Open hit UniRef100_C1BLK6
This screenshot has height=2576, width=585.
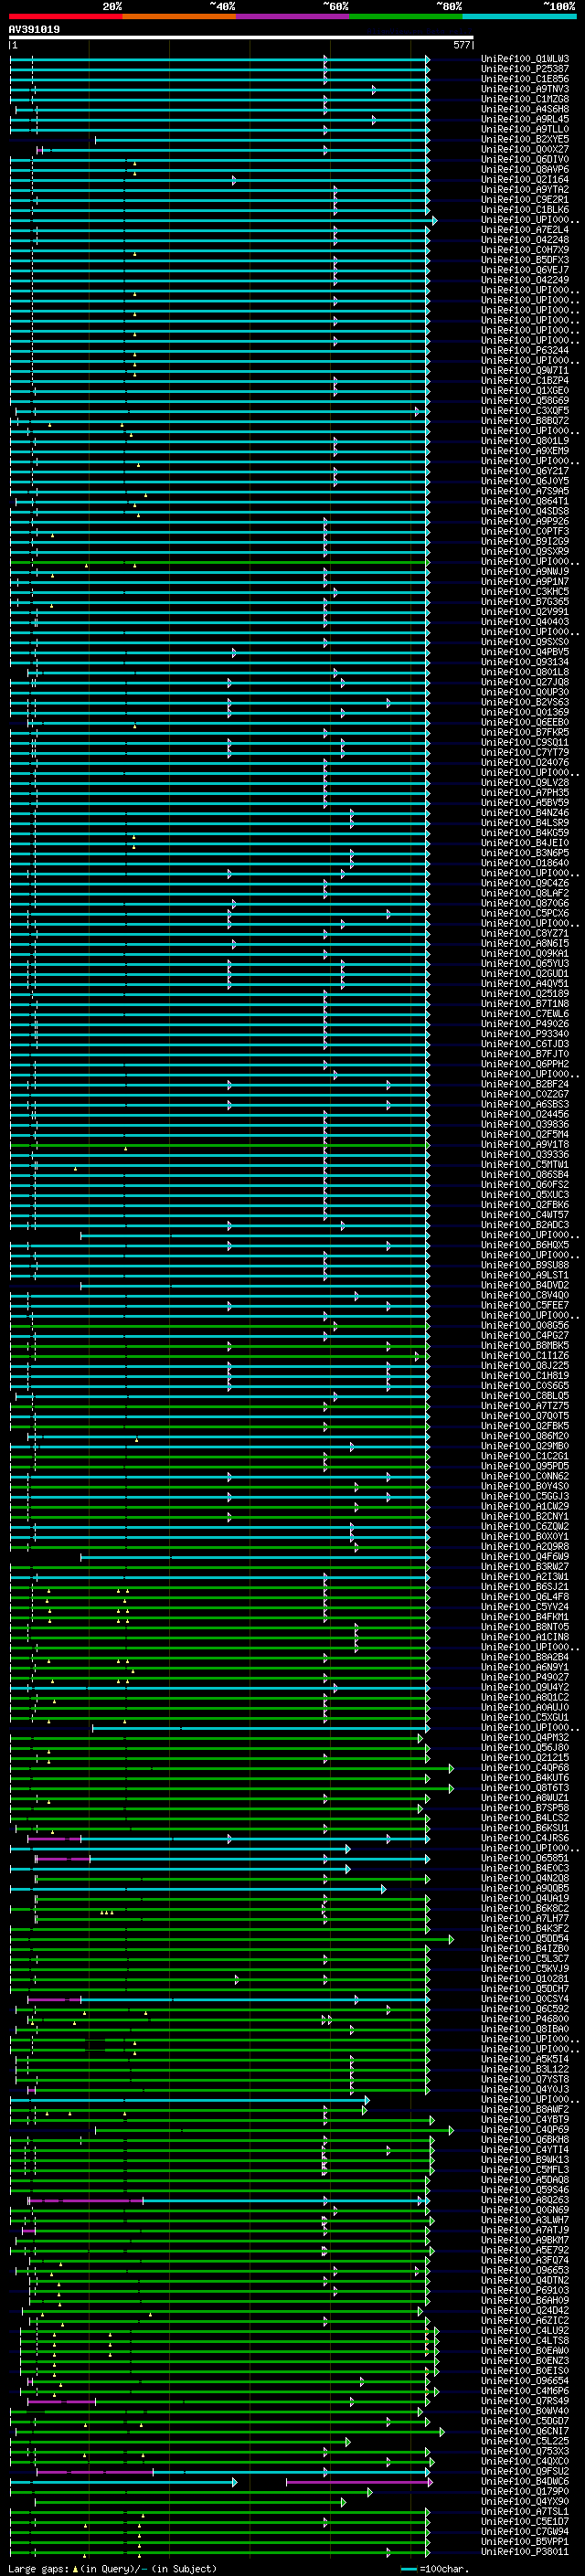click(525, 209)
